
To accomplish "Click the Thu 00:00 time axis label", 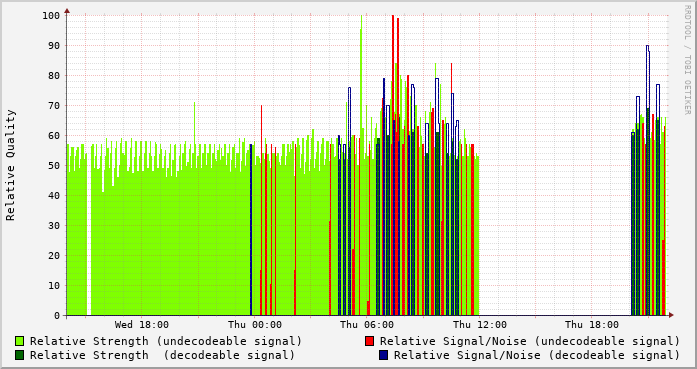I will pyautogui.click(x=255, y=325).
